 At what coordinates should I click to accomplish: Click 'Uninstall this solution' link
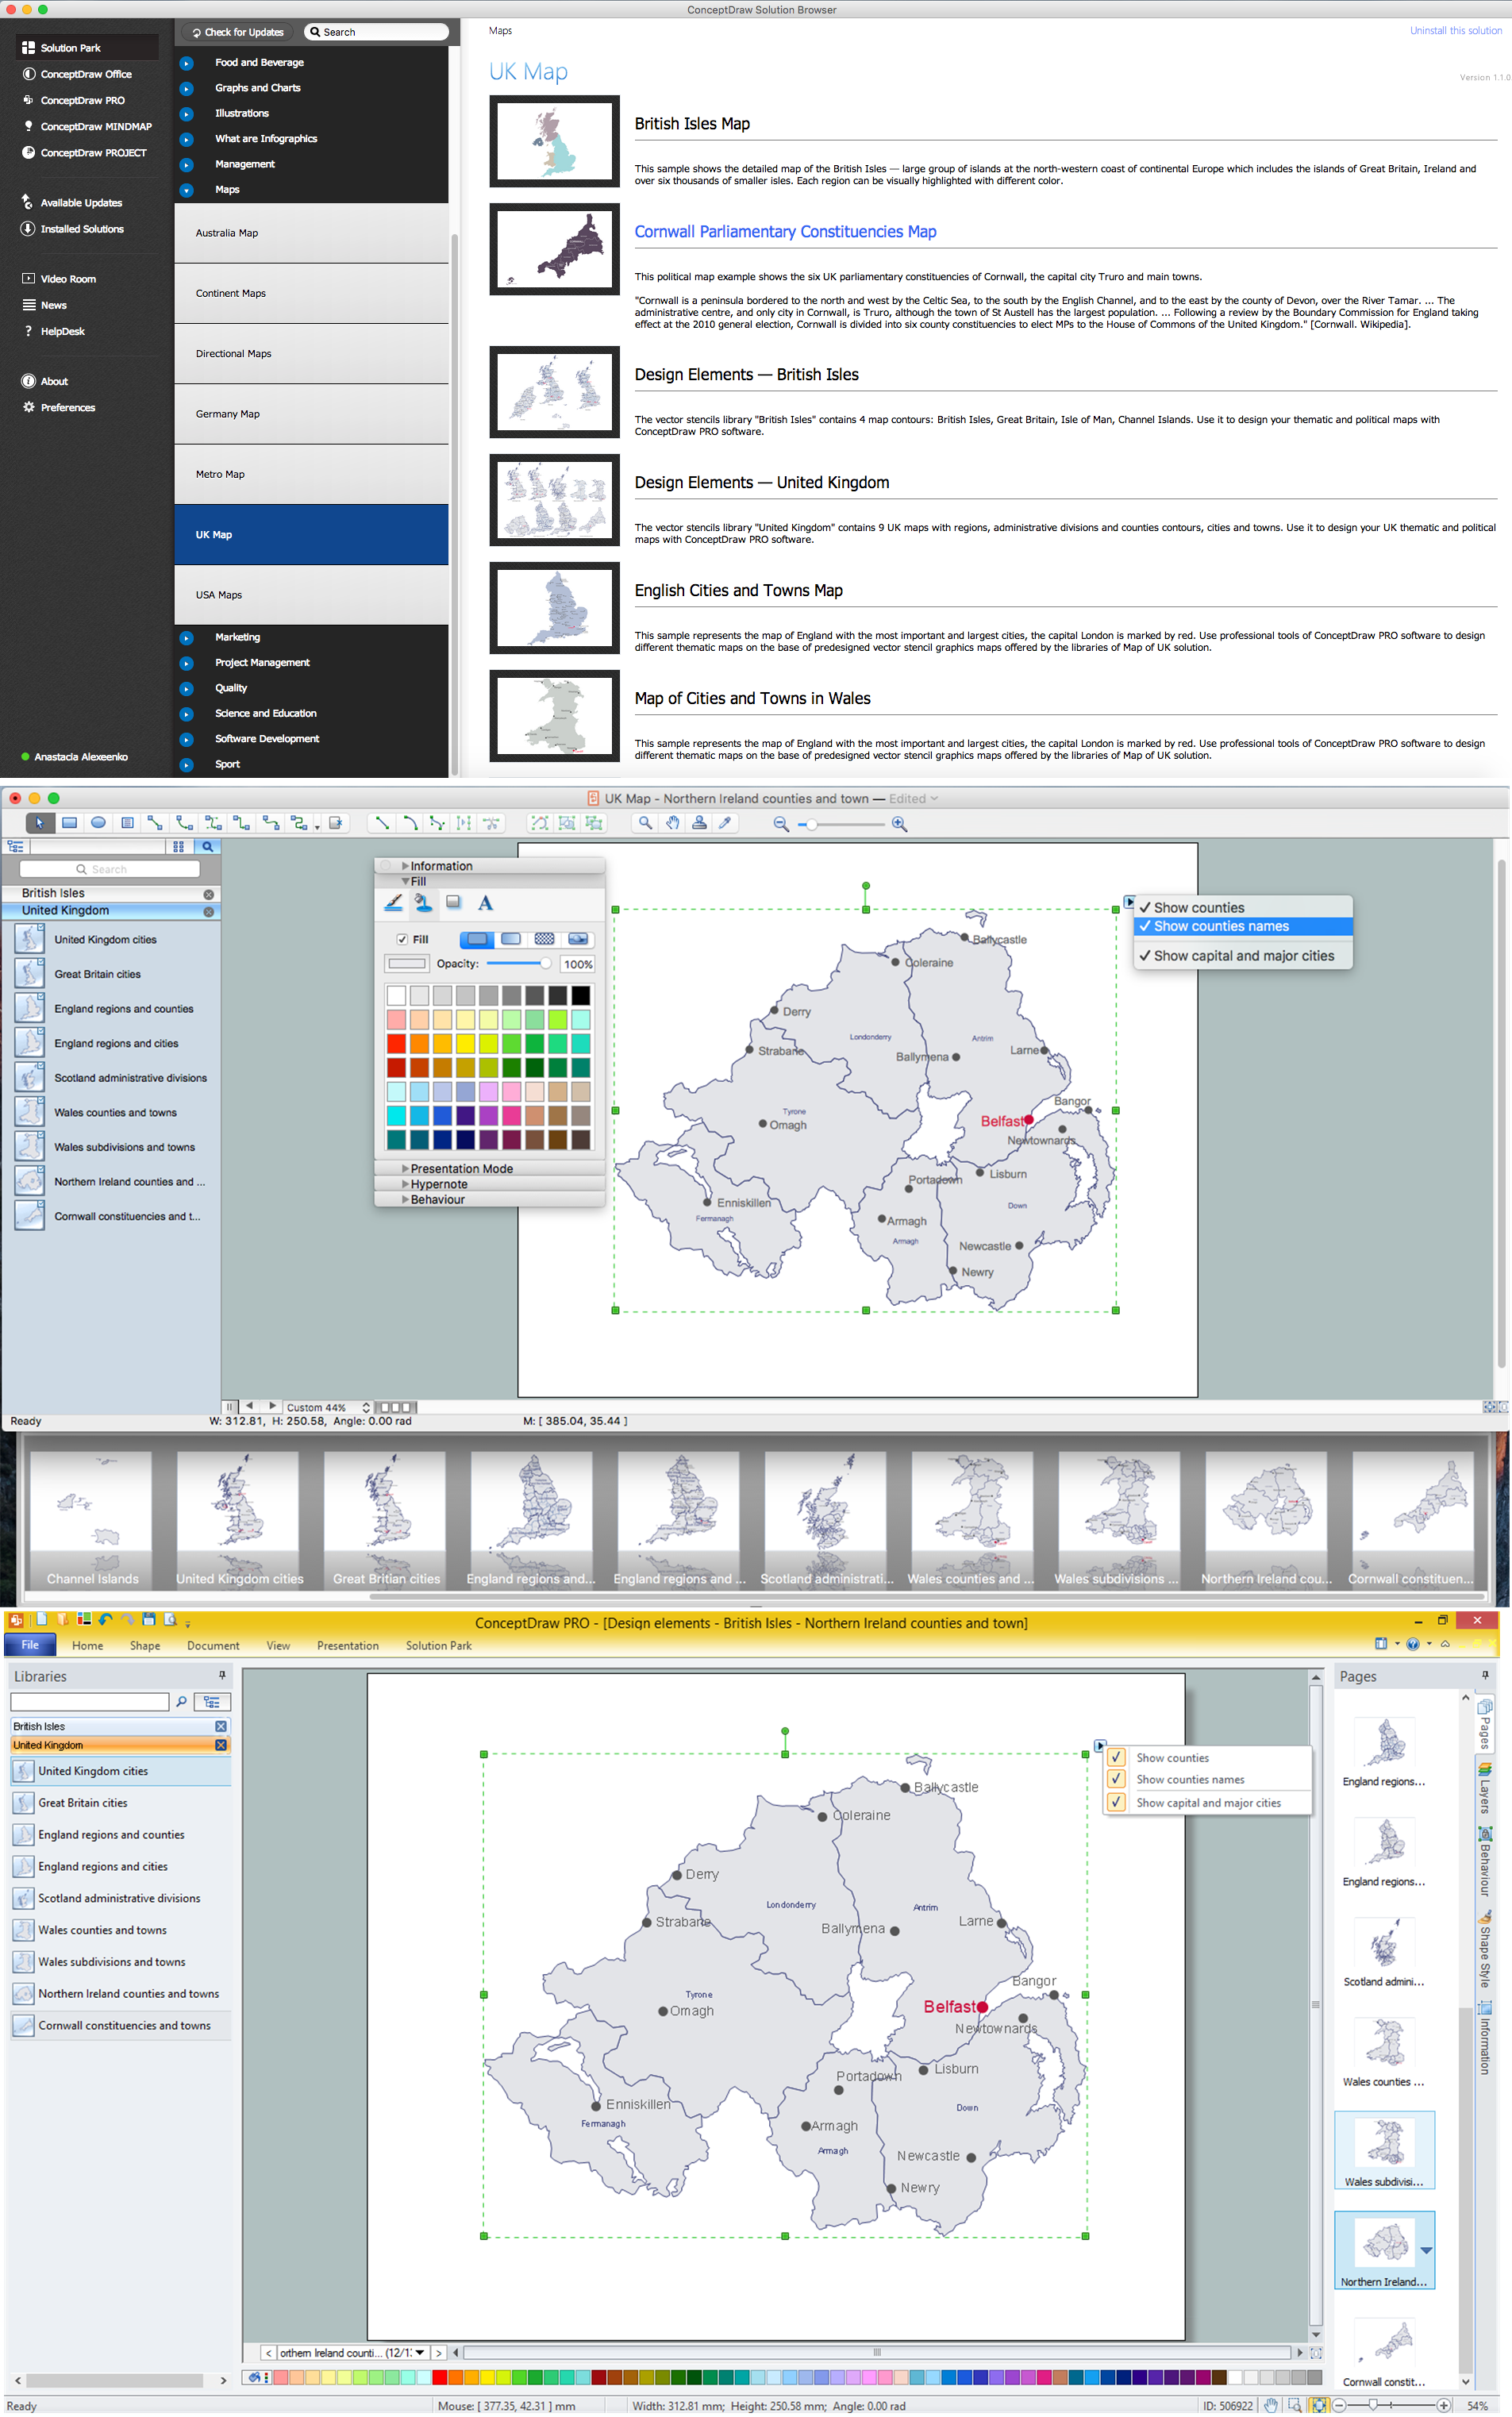(x=1455, y=30)
